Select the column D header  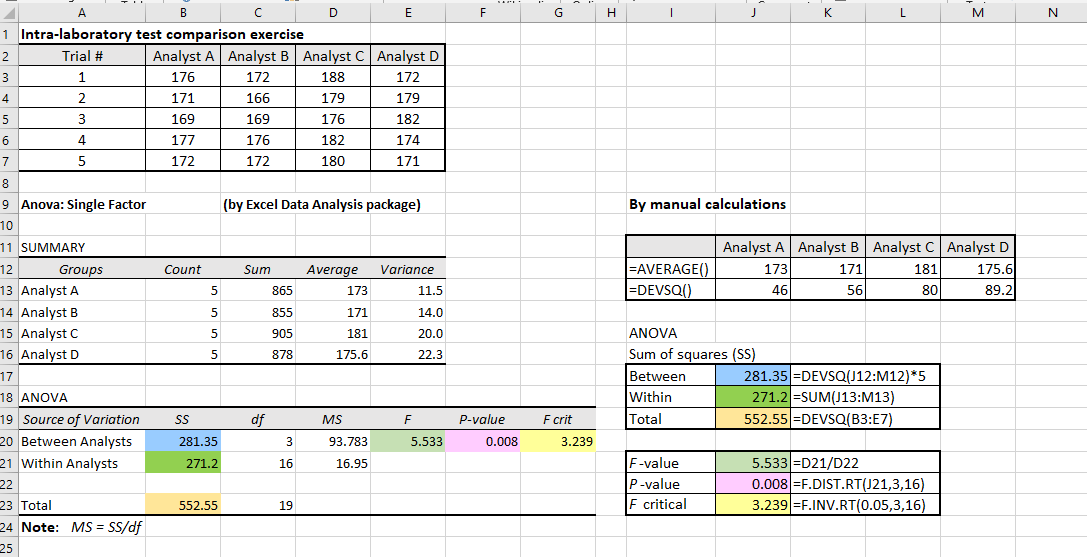(332, 13)
